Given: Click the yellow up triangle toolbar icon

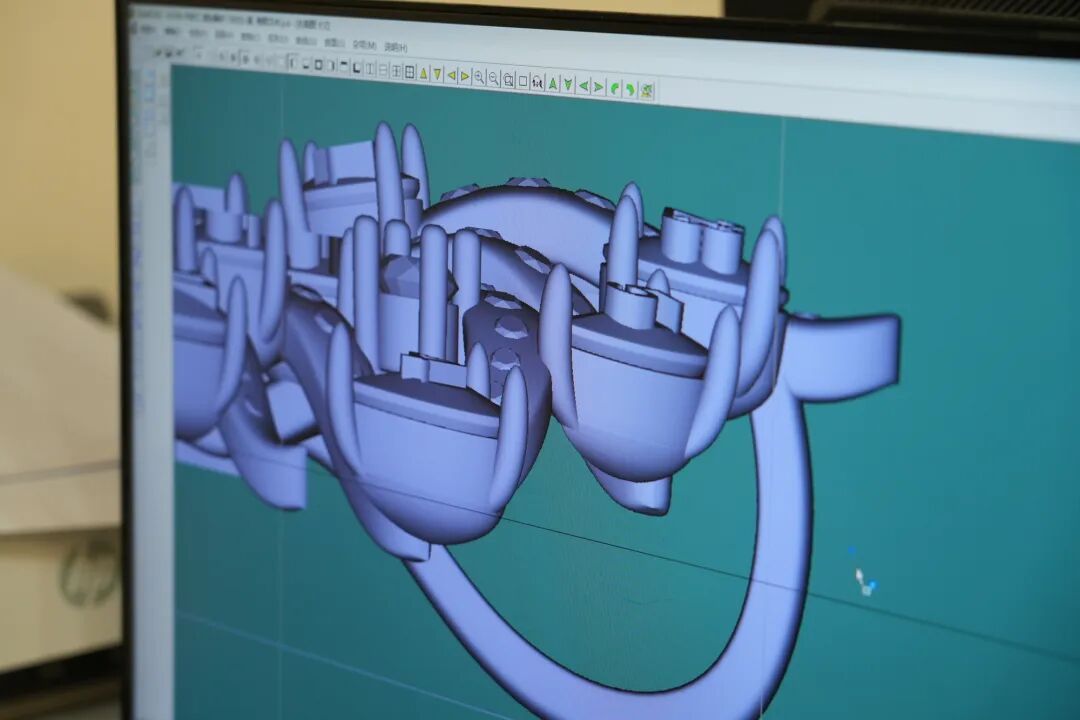Looking at the screenshot, I should pos(423,74).
